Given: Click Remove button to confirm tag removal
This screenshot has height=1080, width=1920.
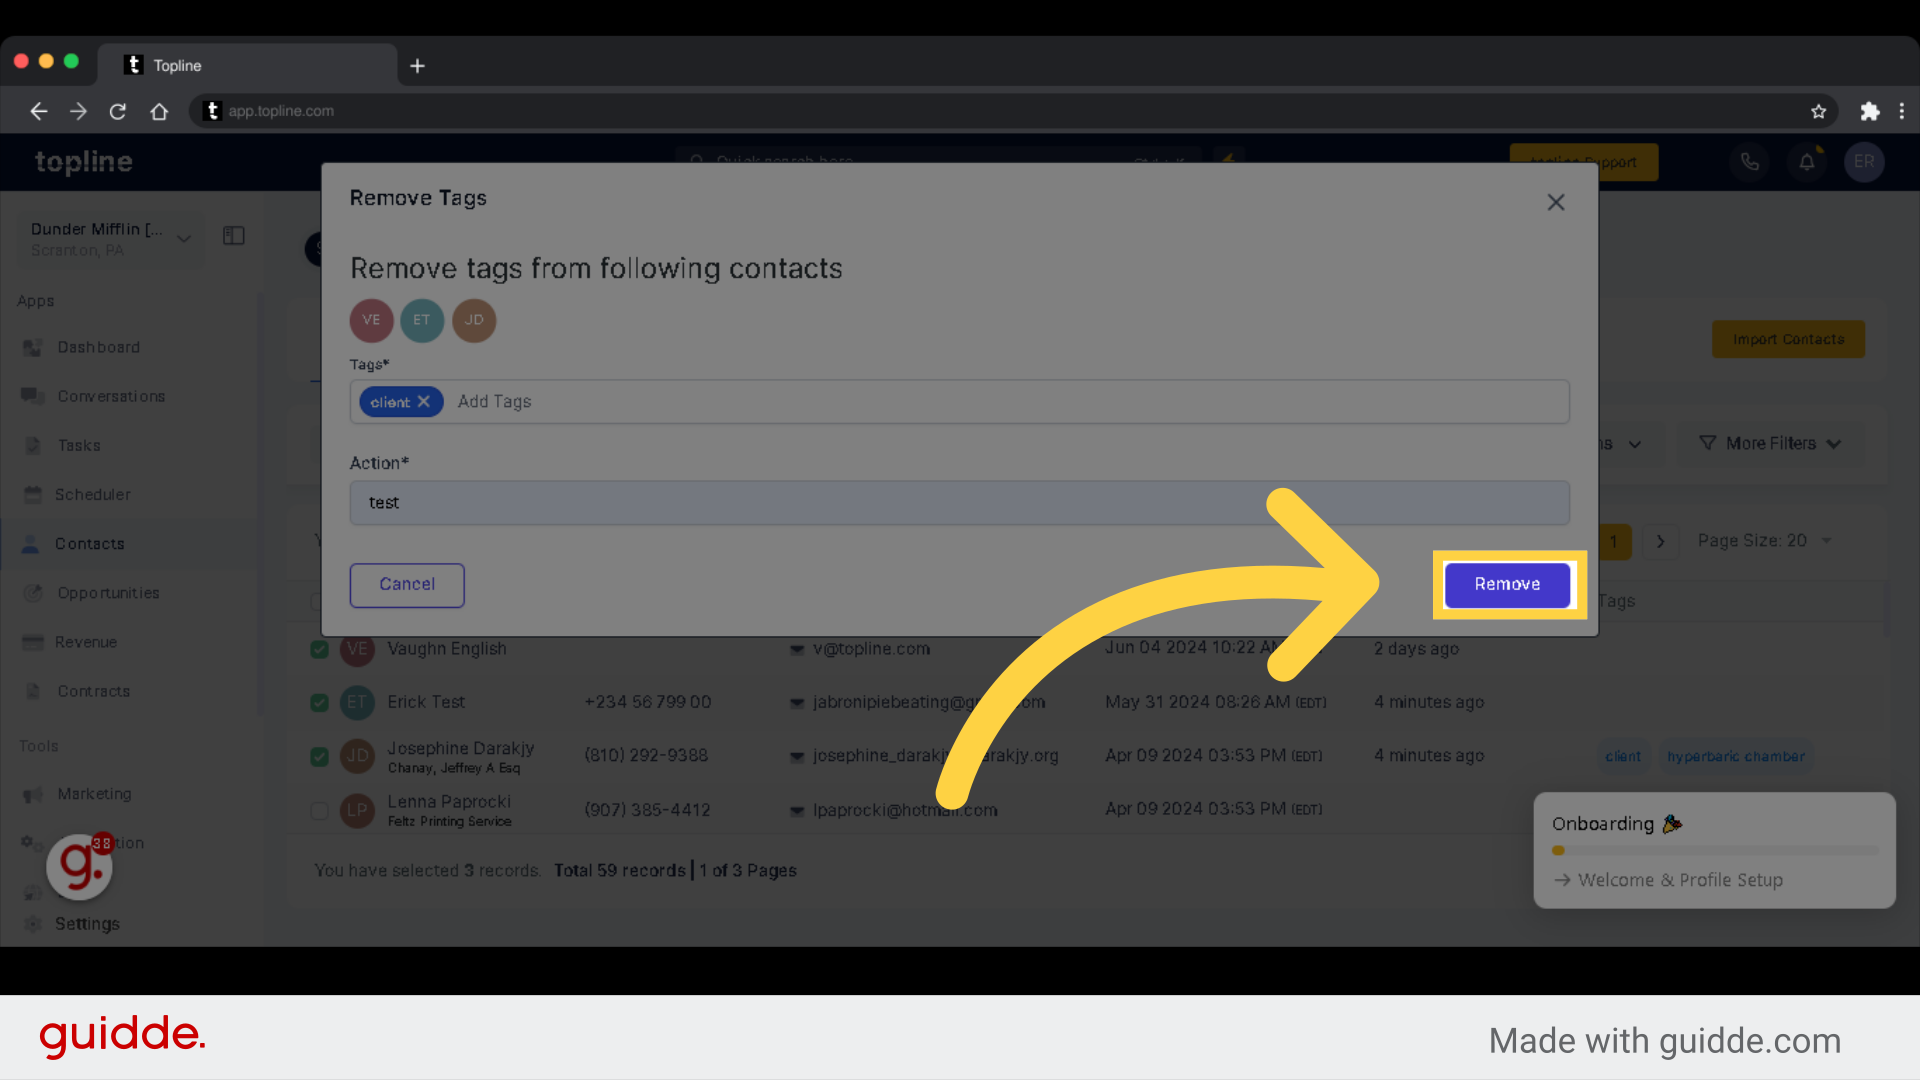Looking at the screenshot, I should click(1507, 584).
